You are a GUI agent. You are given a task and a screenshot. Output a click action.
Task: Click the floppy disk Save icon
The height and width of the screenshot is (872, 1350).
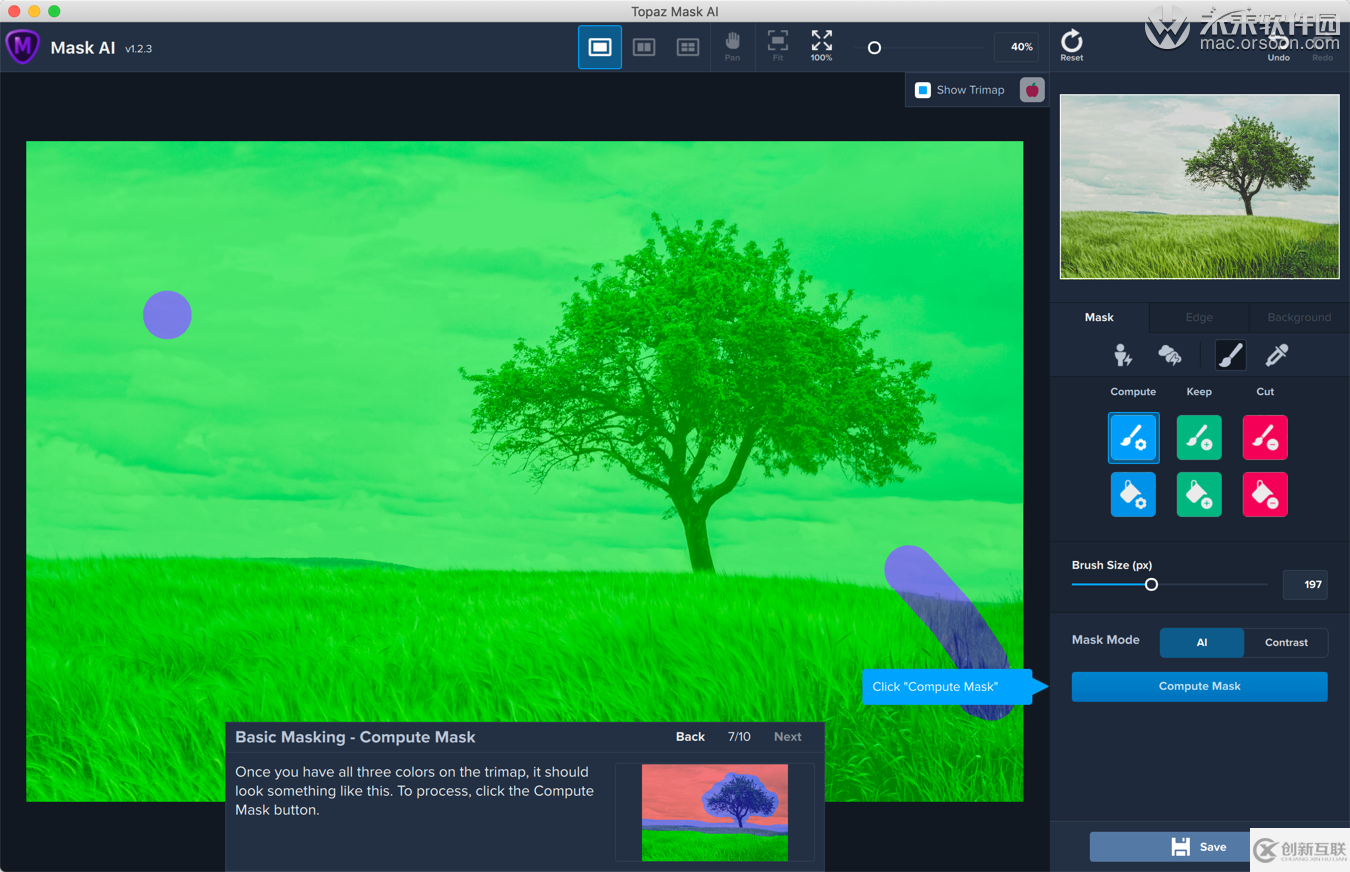point(1181,847)
